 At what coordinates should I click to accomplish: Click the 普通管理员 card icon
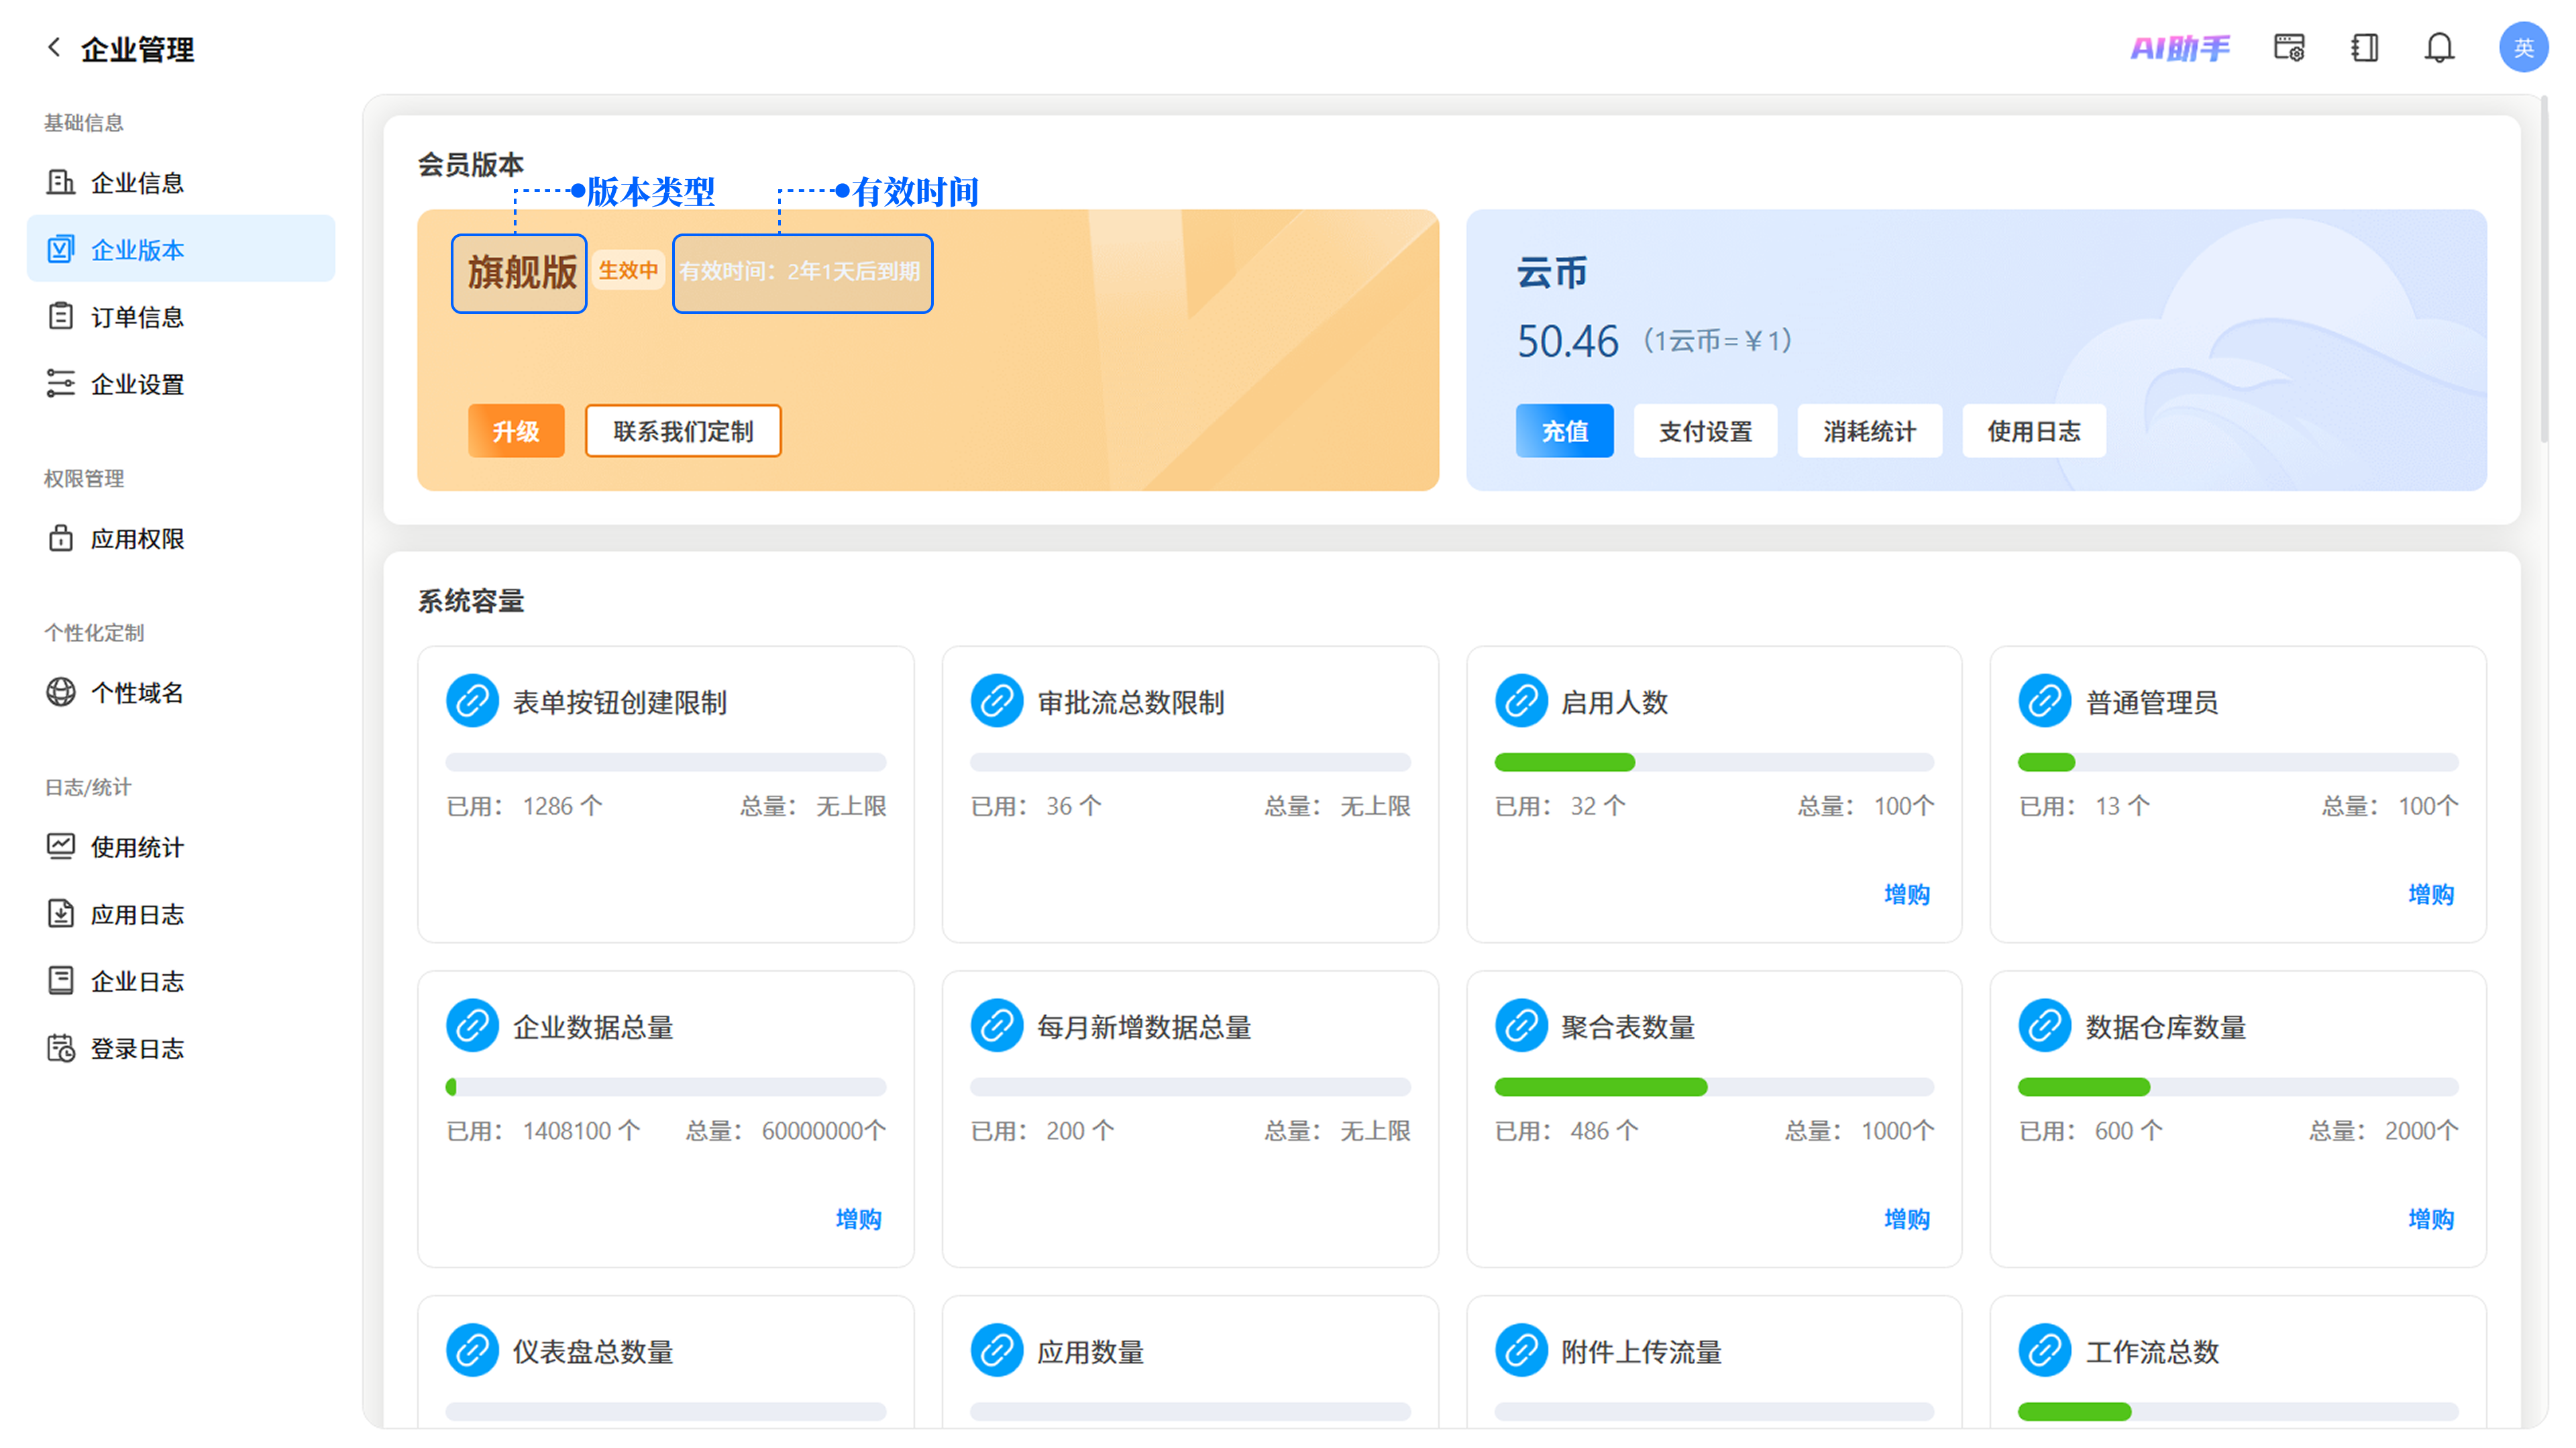click(2044, 701)
